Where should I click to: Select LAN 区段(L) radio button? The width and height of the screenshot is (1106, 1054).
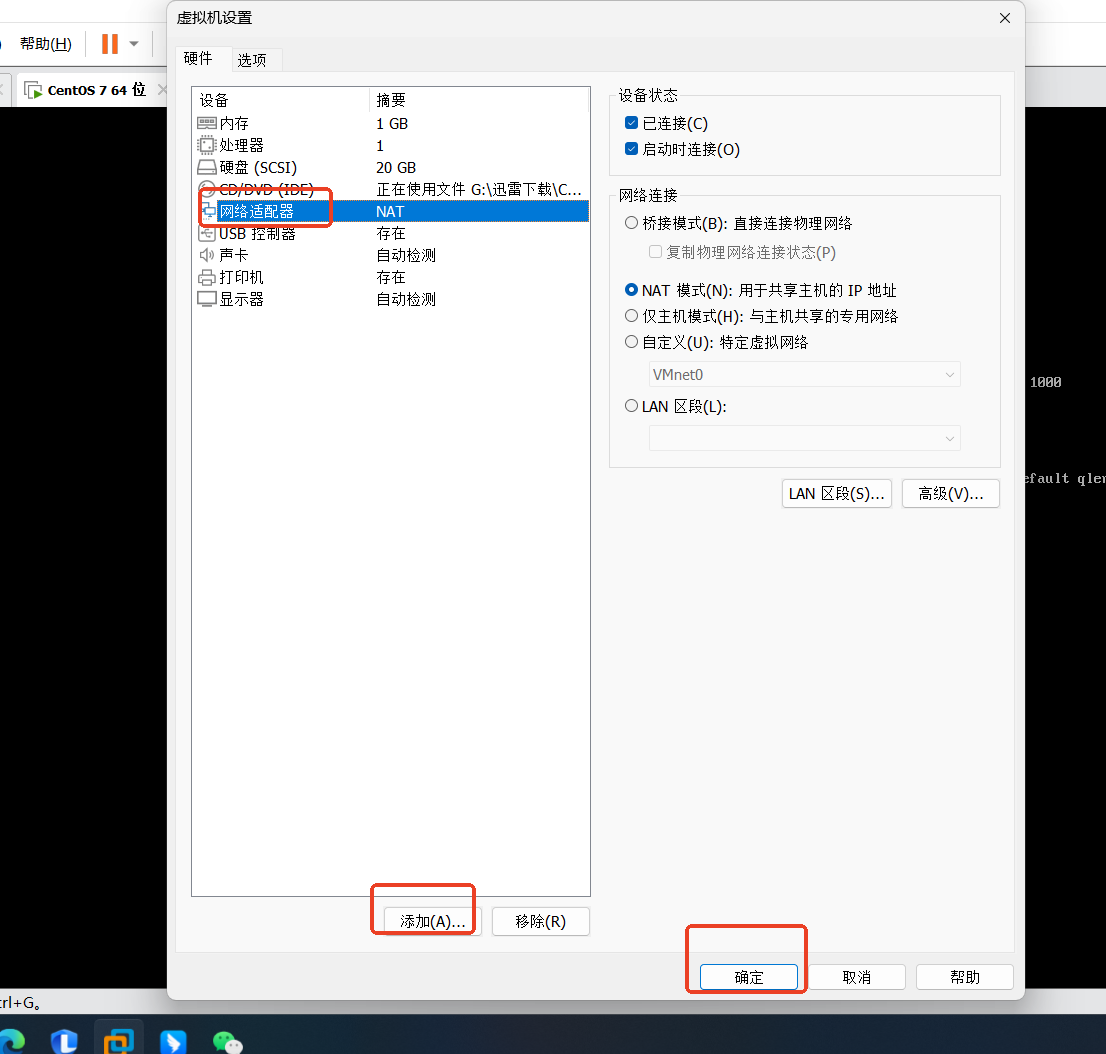(631, 406)
